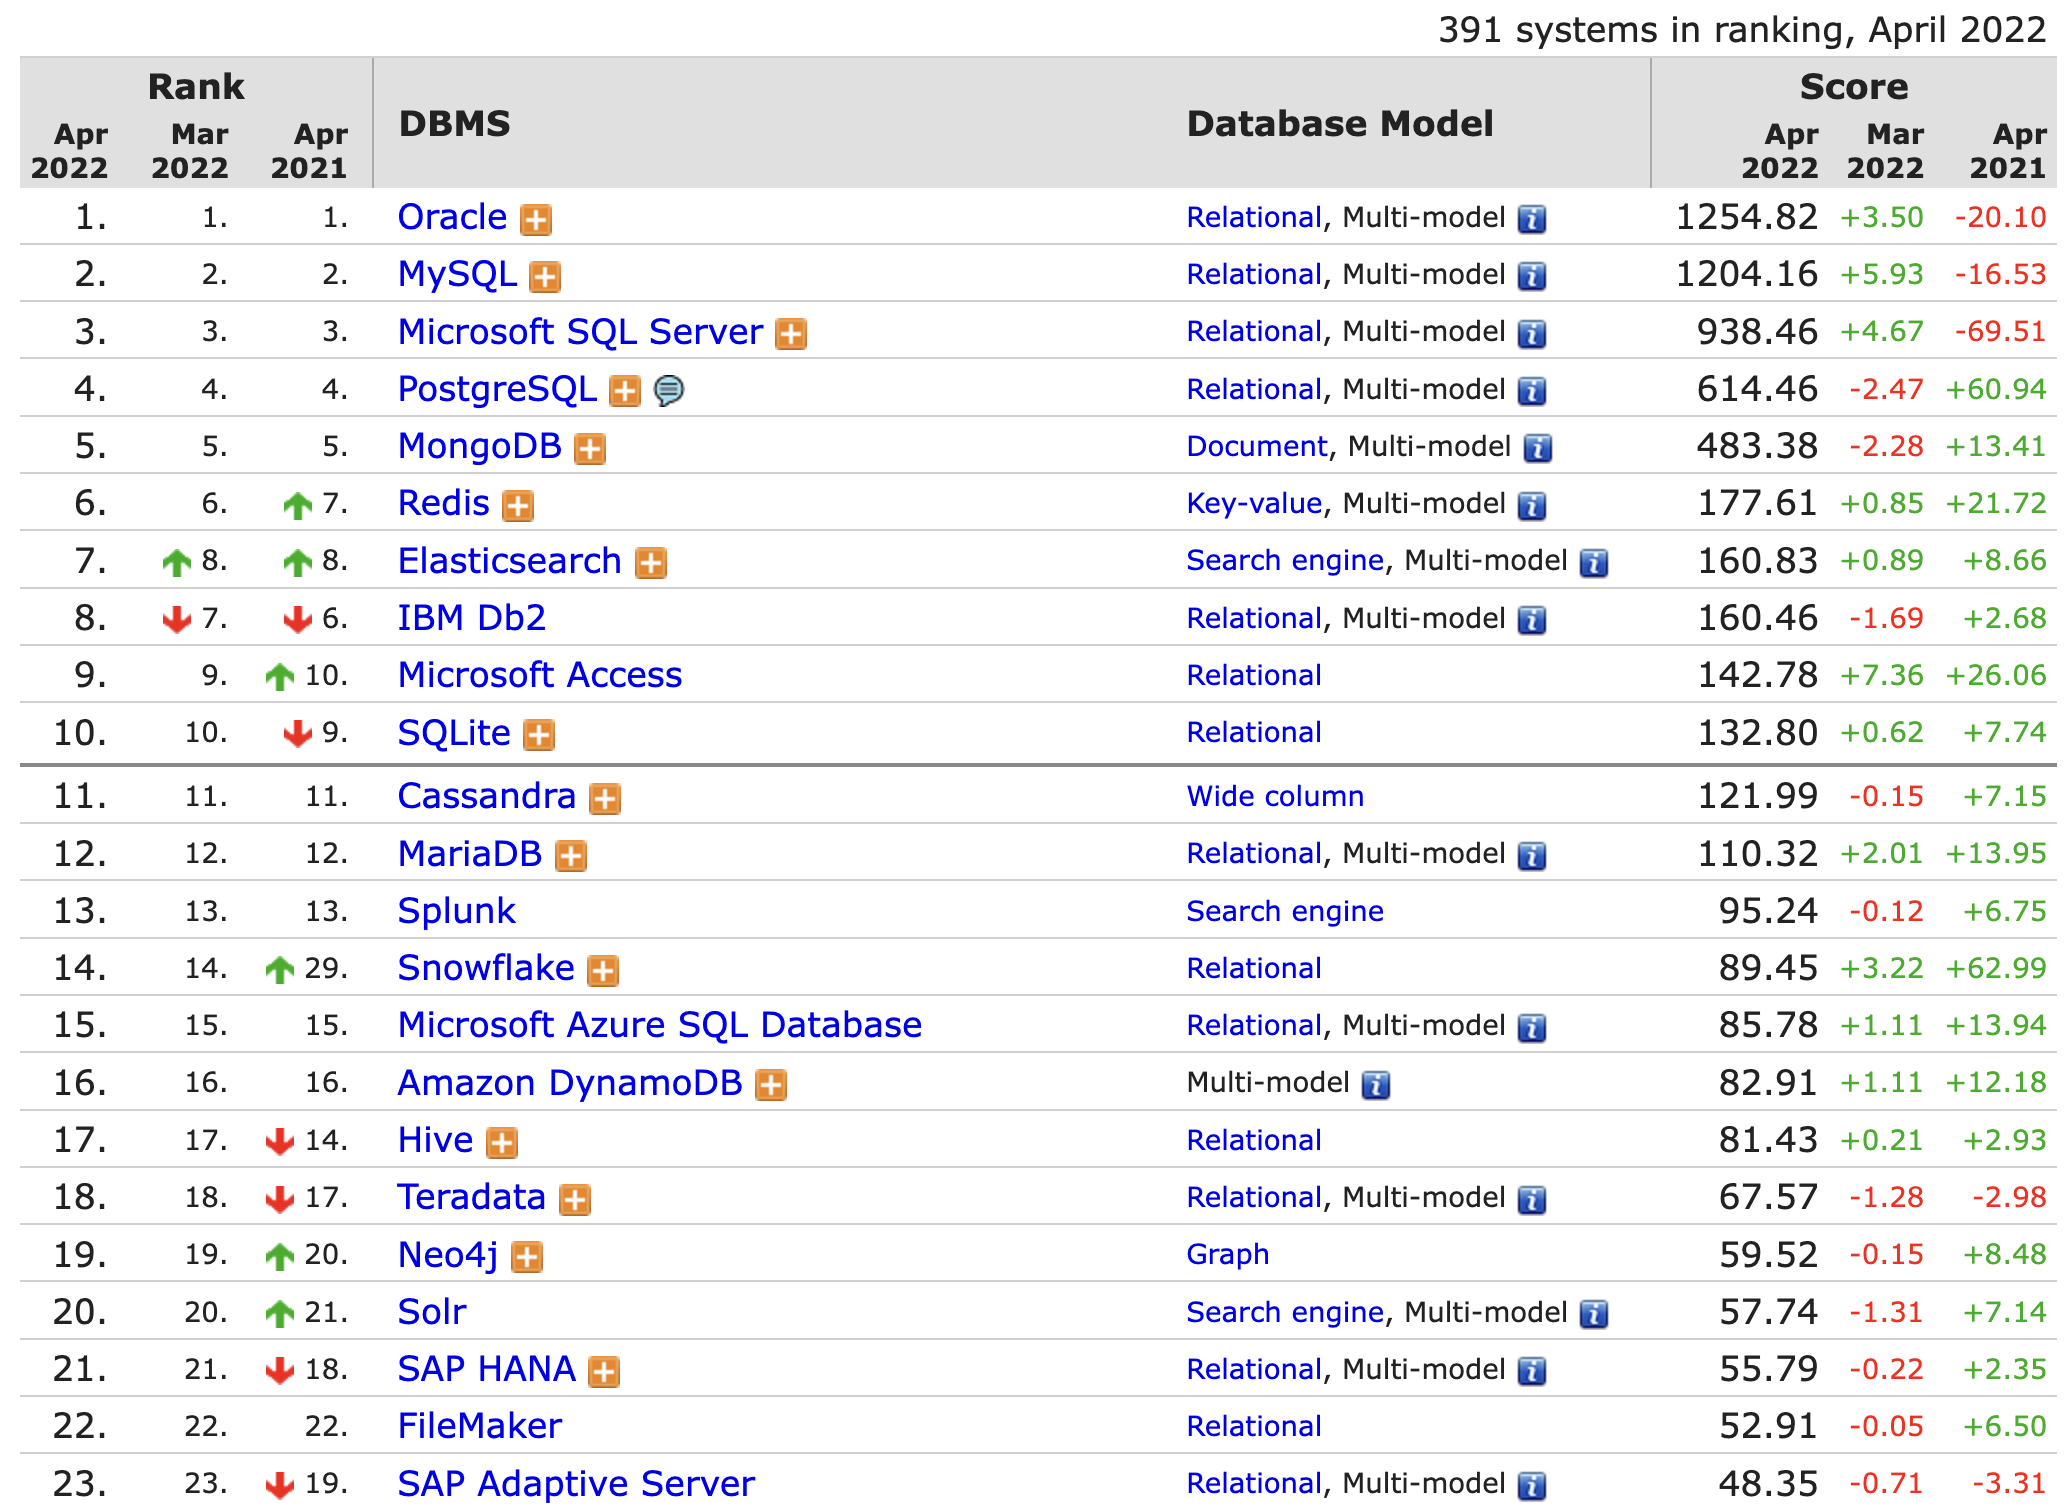The image size is (2070, 1508).
Task: Click the Elasticsearch link
Action: (510, 561)
